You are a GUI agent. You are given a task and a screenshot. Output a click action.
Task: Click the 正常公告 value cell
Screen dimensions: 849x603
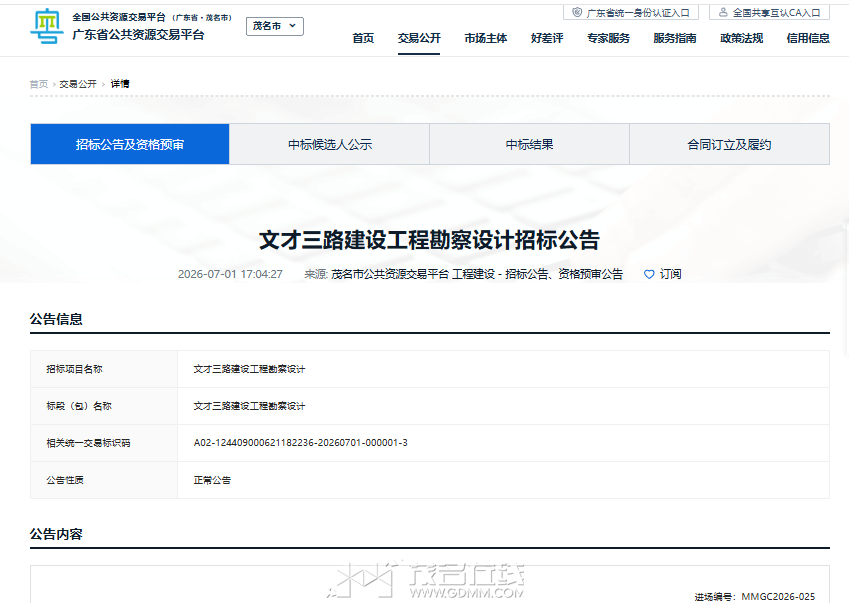point(504,480)
